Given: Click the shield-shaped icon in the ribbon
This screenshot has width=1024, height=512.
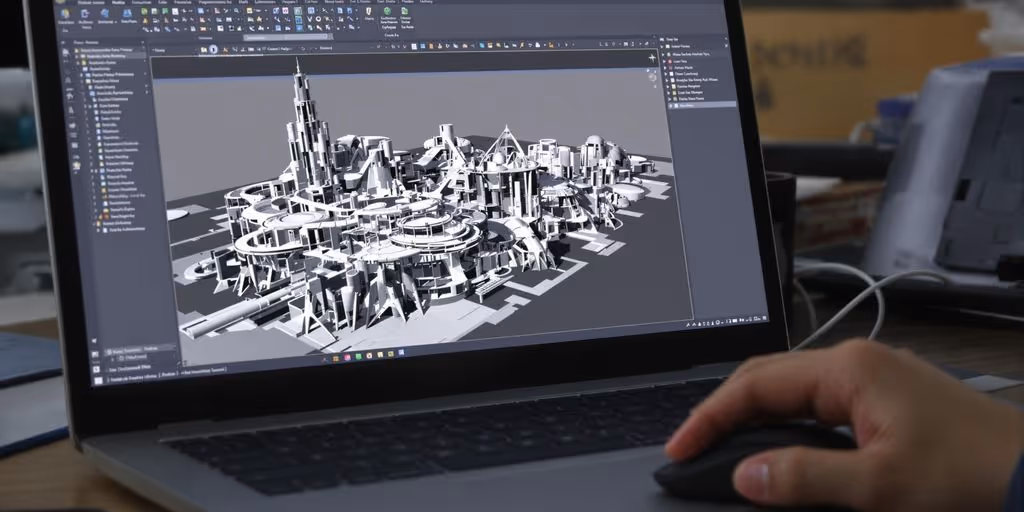Looking at the screenshot, I should (369, 11).
